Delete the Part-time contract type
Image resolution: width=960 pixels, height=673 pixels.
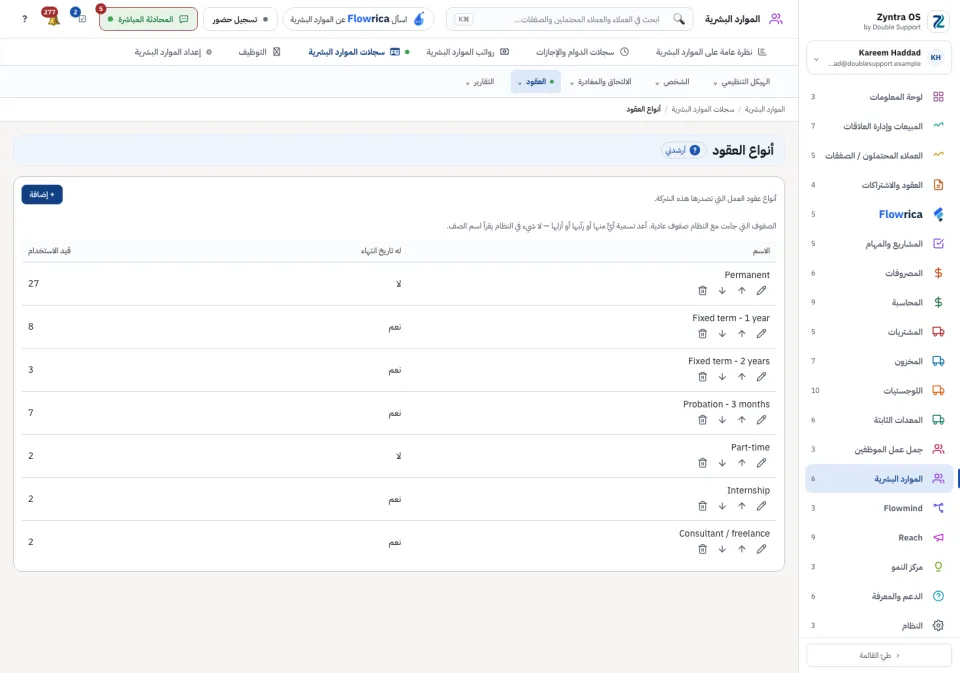click(702, 463)
